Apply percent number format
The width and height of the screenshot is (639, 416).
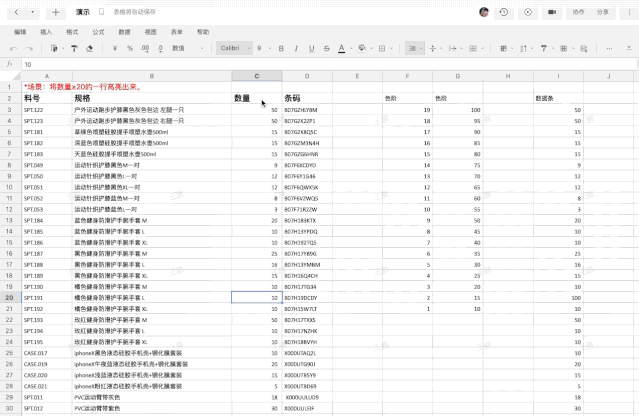point(130,48)
